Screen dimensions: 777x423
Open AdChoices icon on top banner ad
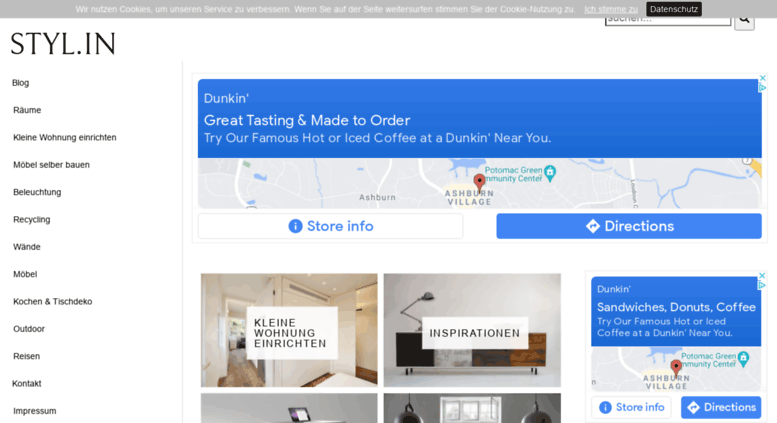pyautogui.click(x=763, y=88)
